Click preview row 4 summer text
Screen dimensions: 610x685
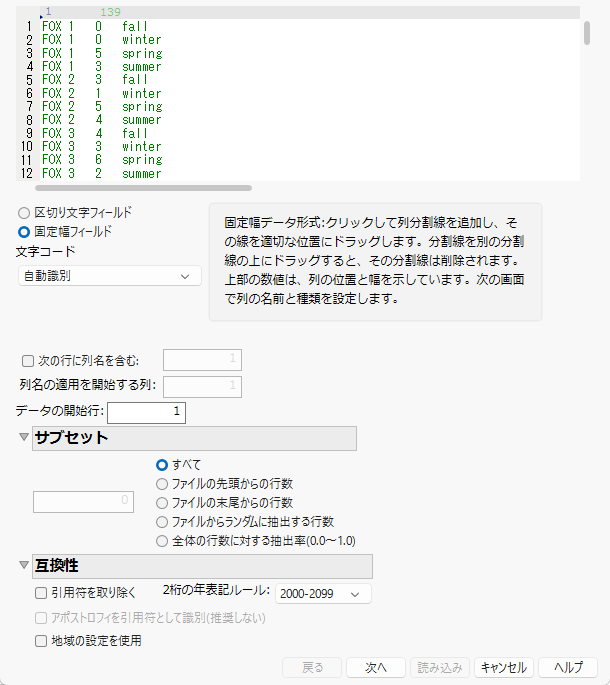[x=142, y=67]
